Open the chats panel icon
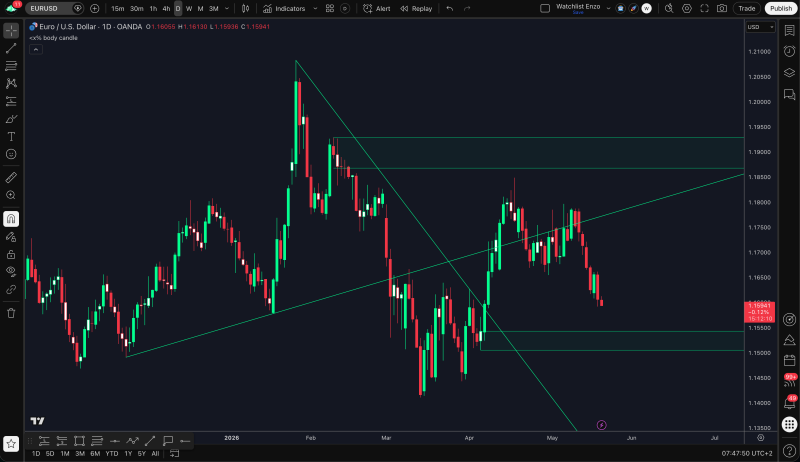This screenshot has height=462, width=800. pos(789,94)
